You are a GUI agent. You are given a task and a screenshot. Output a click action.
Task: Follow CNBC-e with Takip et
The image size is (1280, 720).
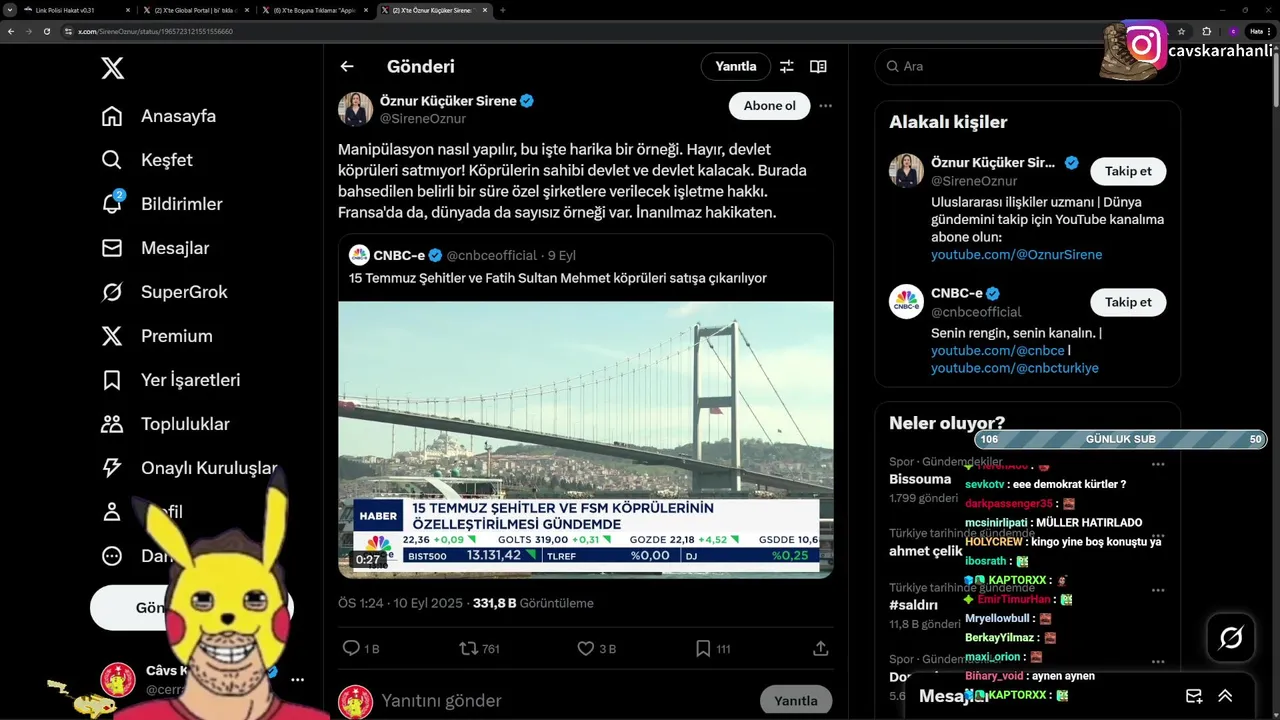1128,302
